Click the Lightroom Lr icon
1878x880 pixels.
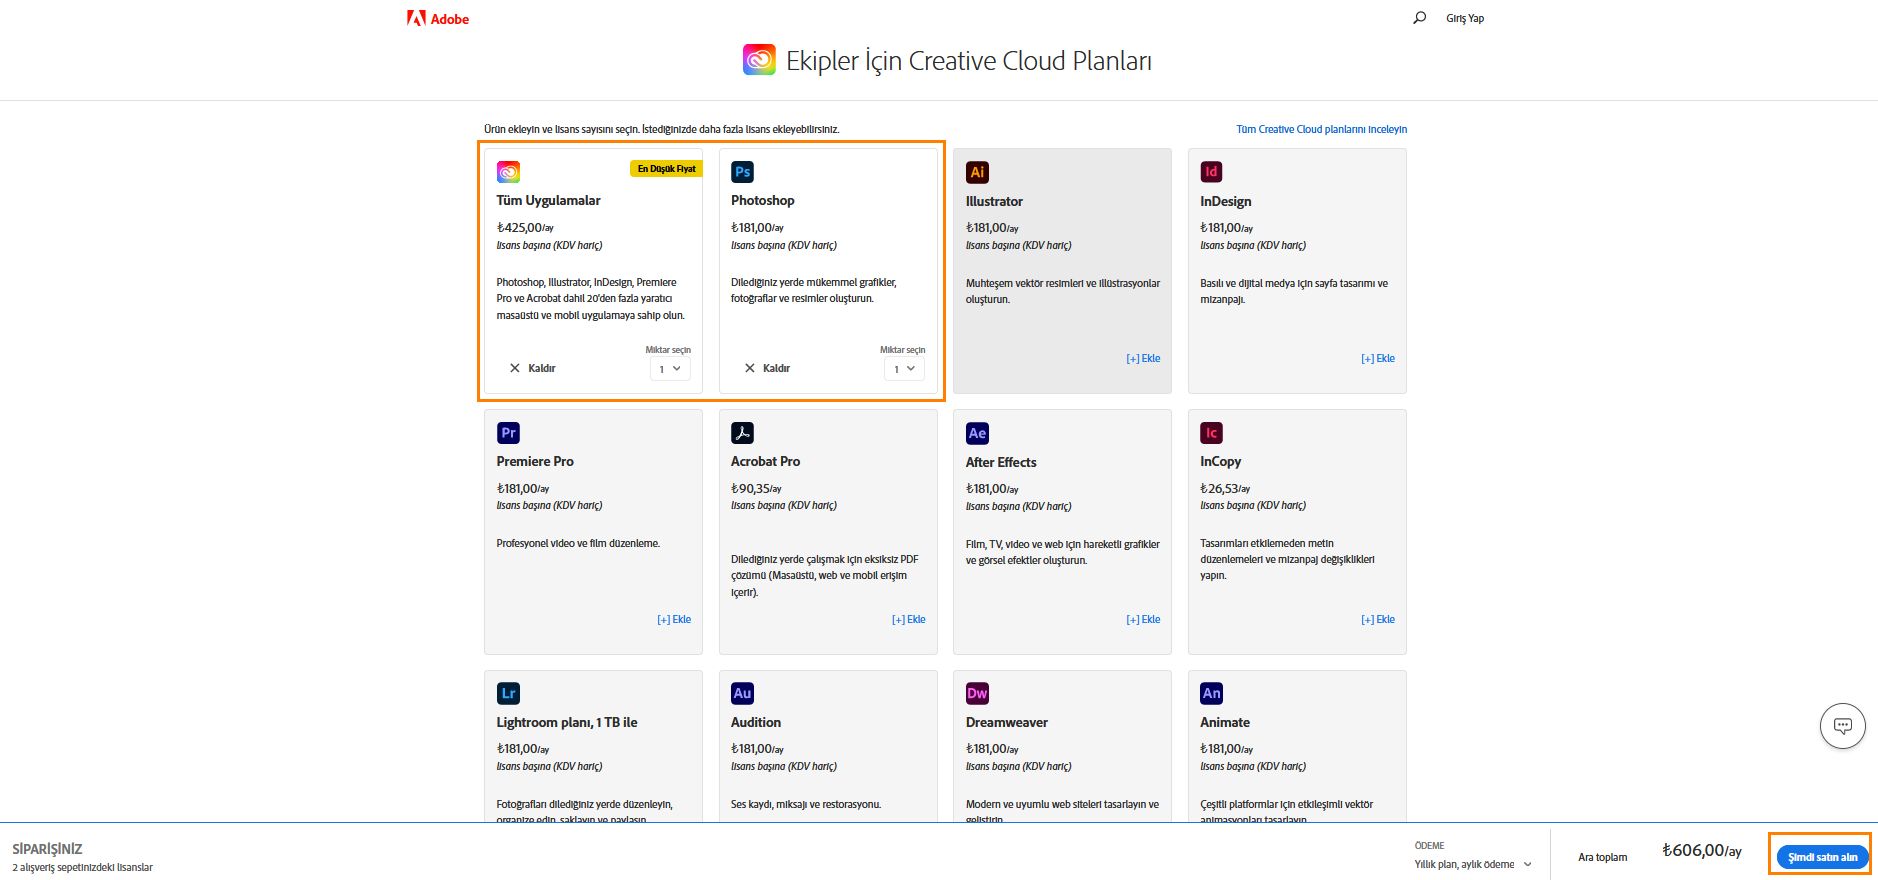(x=508, y=693)
